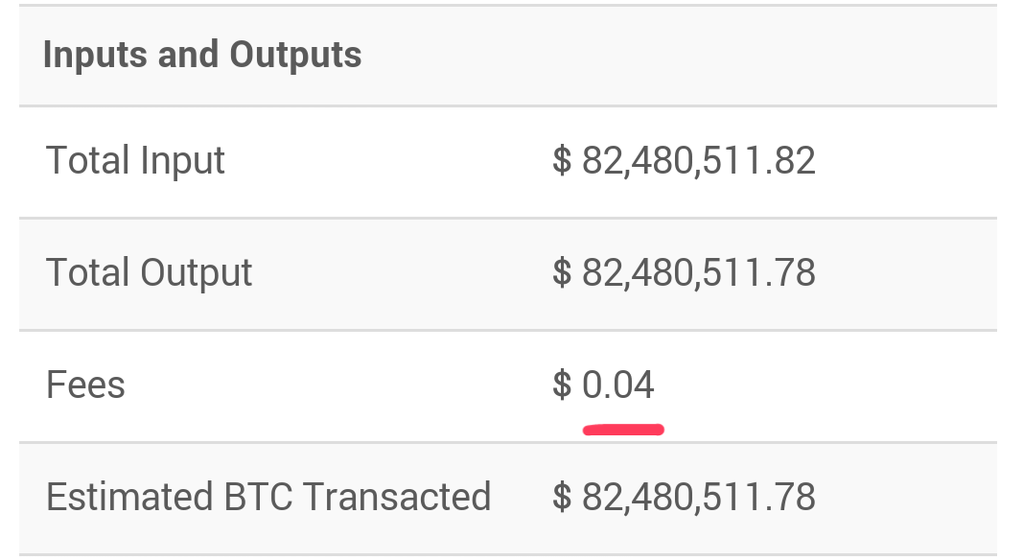Image resolution: width=1023 pixels, height=560 pixels.
Task: Click the dollar sign in Total Input row
Action: coord(562,161)
